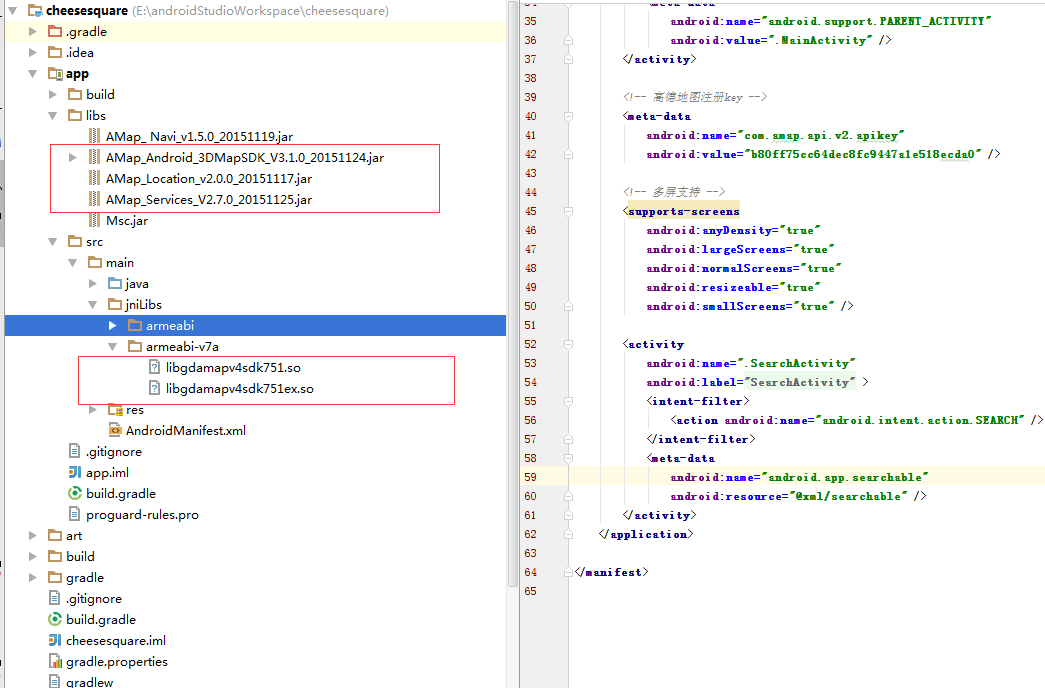Image resolution: width=1045 pixels, height=688 pixels.
Task: Fold the intent-filter block at line 55
Action: (x=568, y=401)
